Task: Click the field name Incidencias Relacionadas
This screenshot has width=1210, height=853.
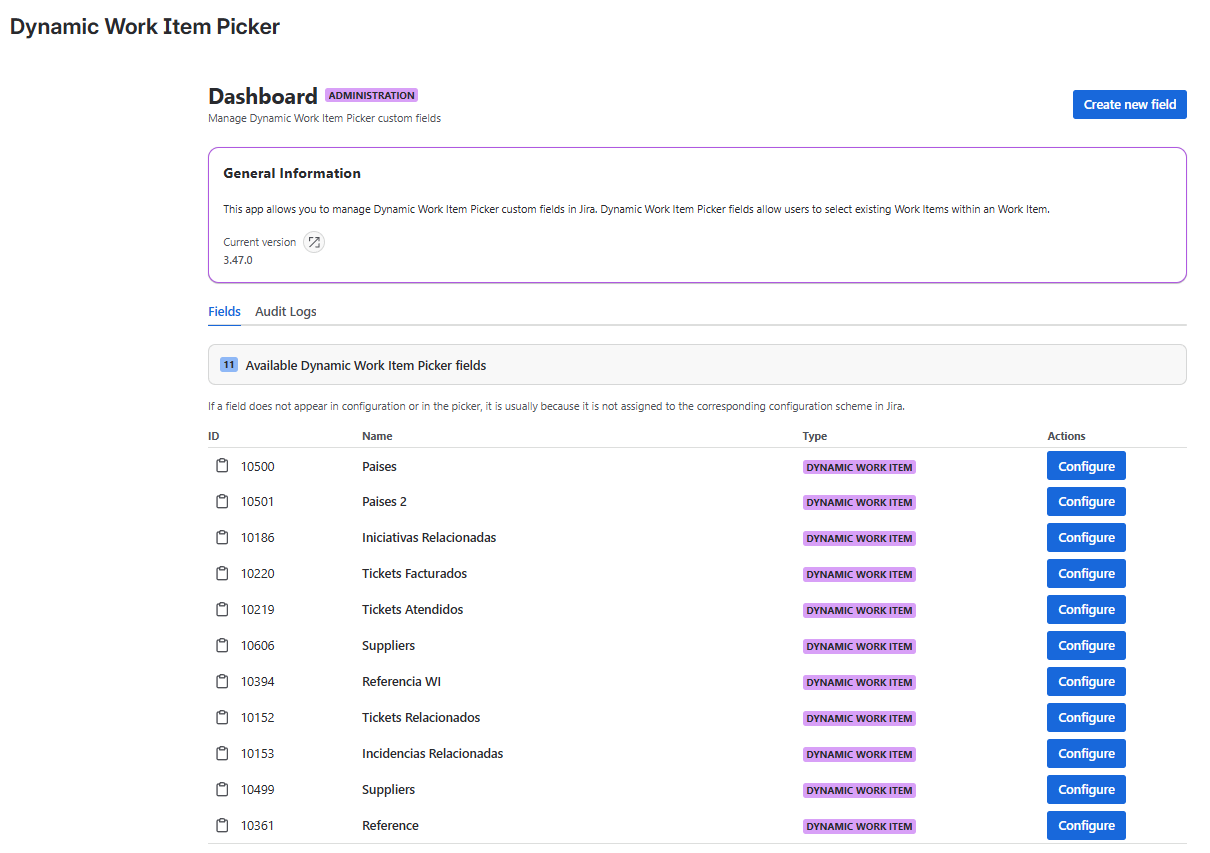Action: coord(432,754)
